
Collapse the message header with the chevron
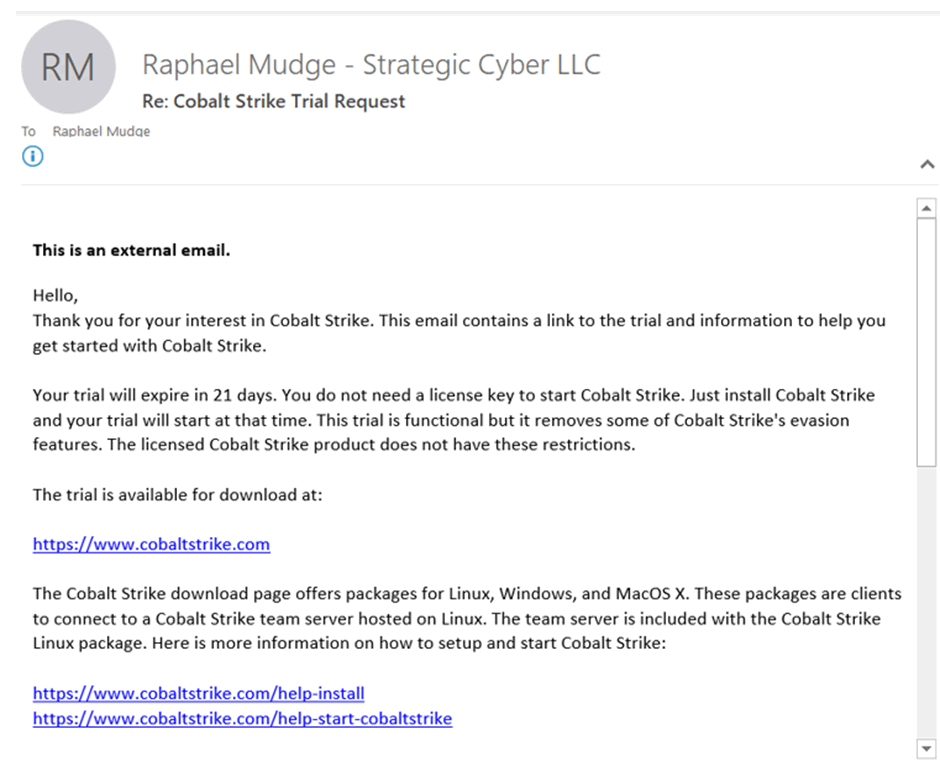(927, 164)
